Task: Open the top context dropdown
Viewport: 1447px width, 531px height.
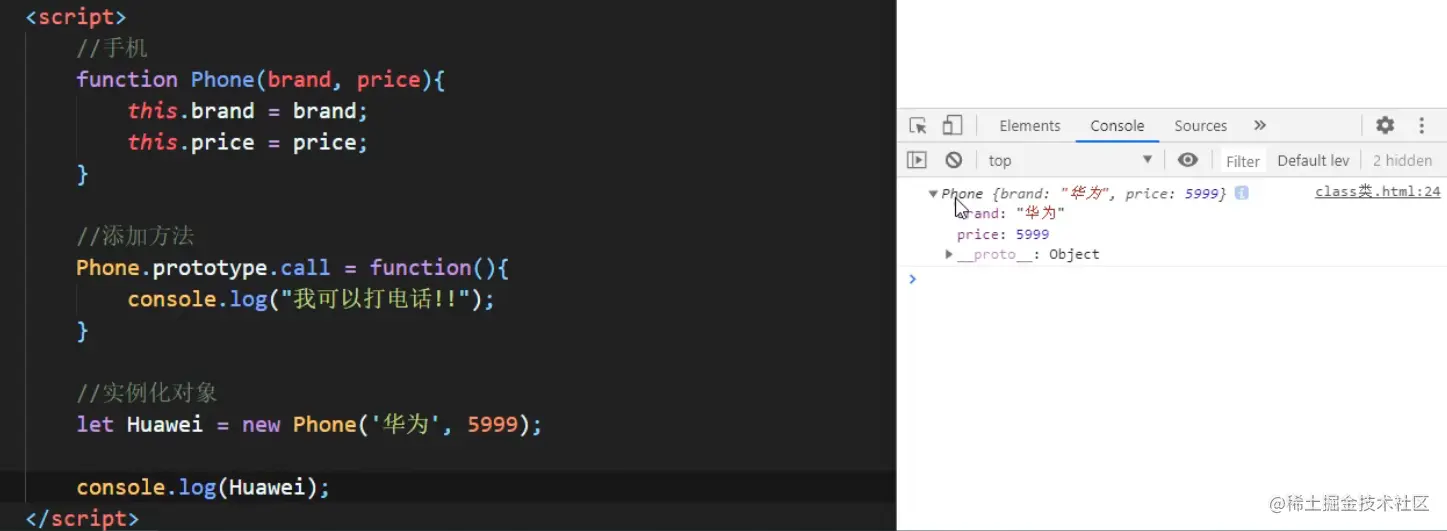Action: pyautogui.click(x=1069, y=160)
